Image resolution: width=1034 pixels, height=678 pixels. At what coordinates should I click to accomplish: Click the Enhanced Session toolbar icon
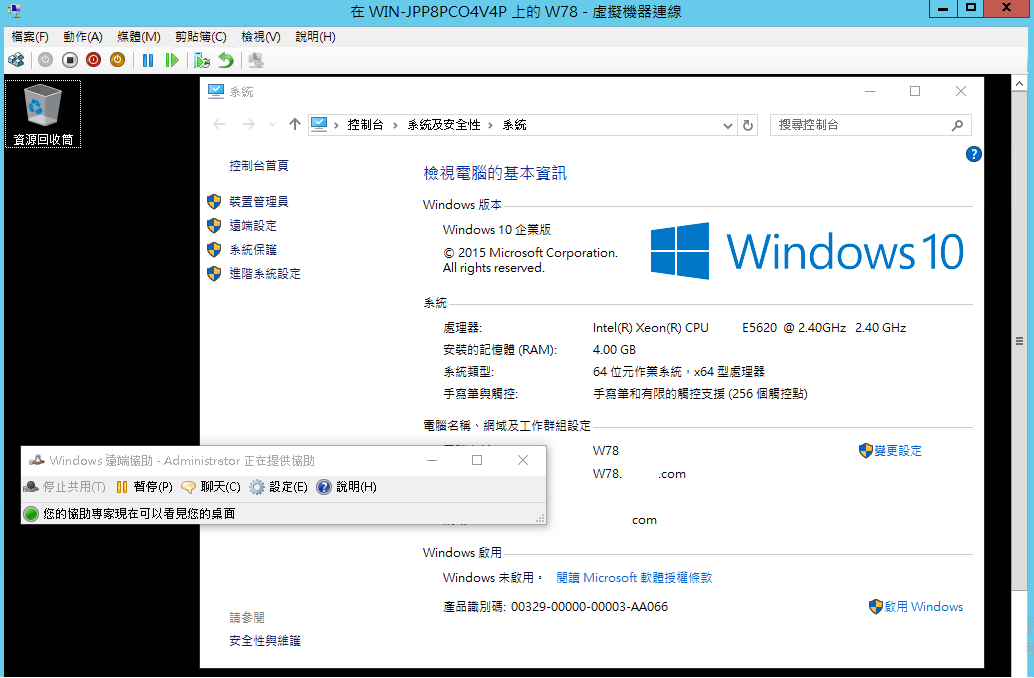pyautogui.click(x=256, y=60)
